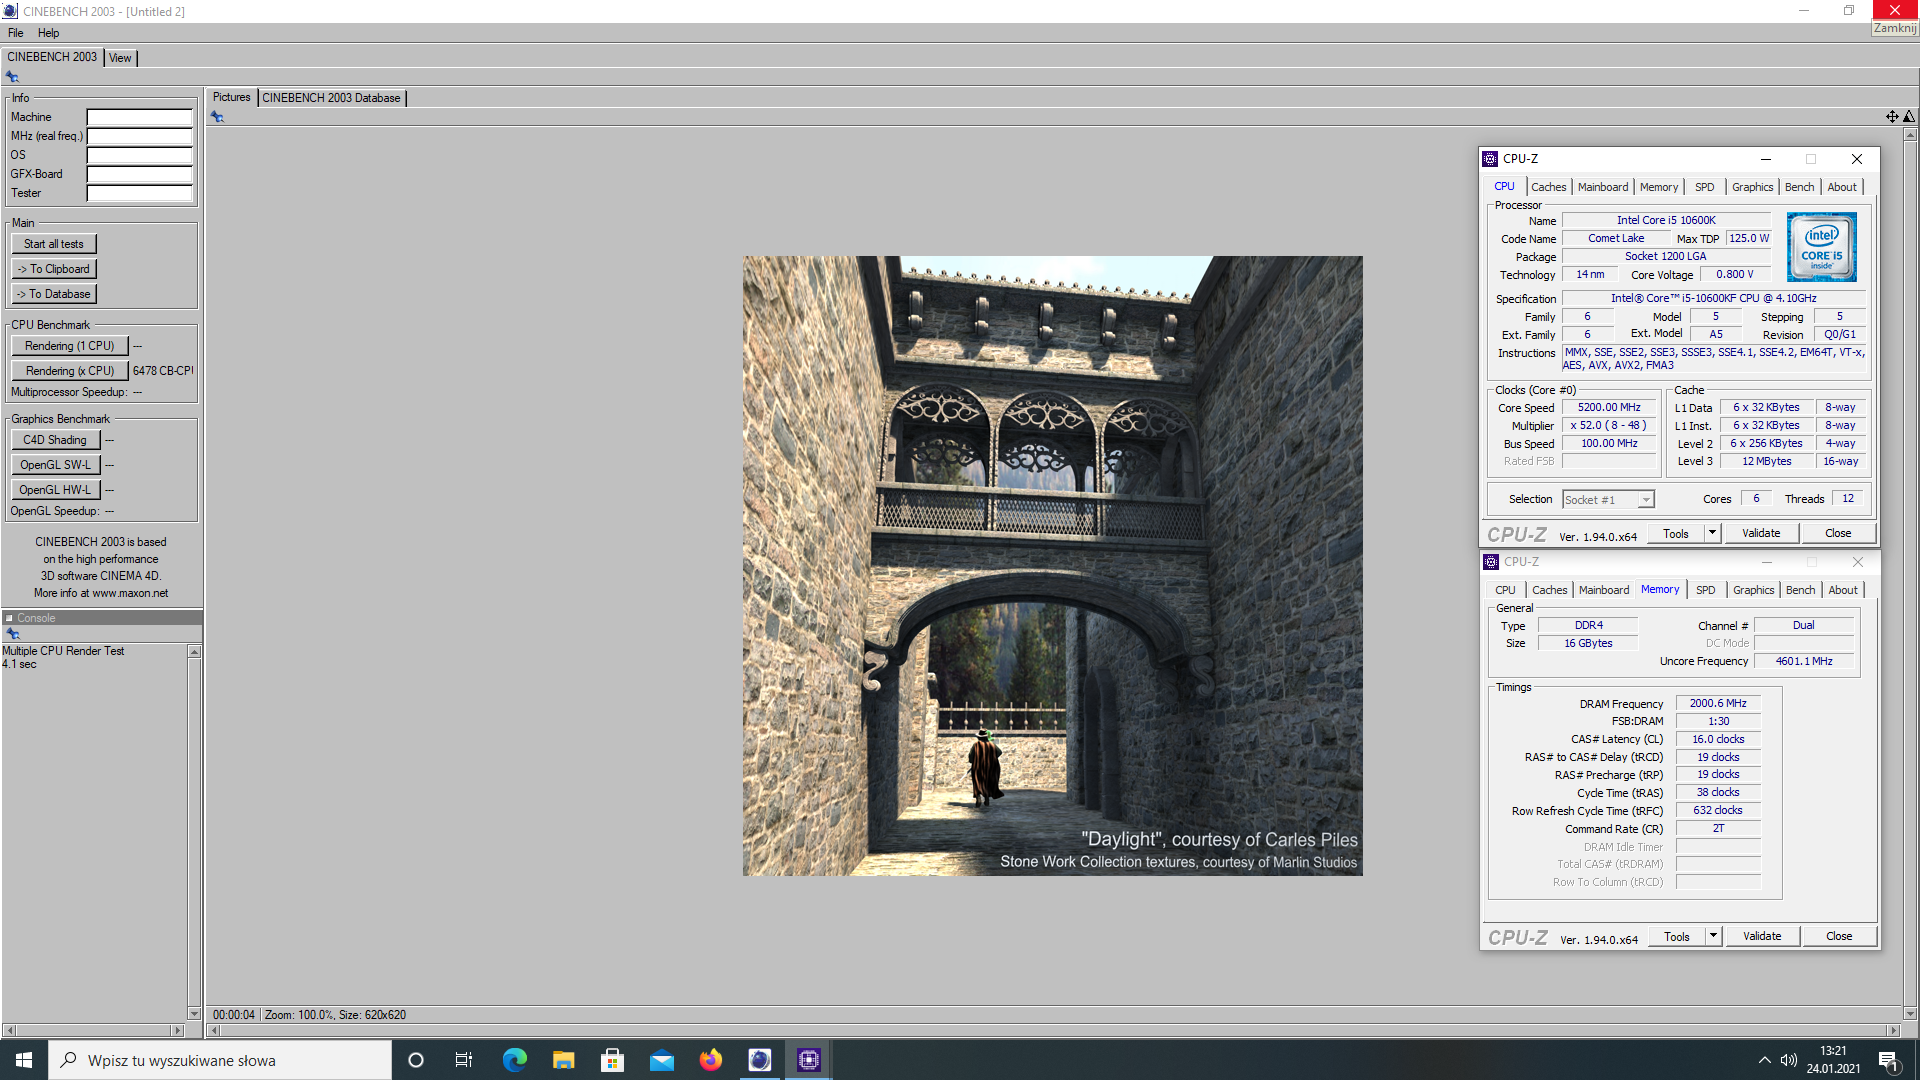1920x1080 pixels.
Task: Click the move/pan cross icon in picture viewer
Action: click(x=1892, y=117)
